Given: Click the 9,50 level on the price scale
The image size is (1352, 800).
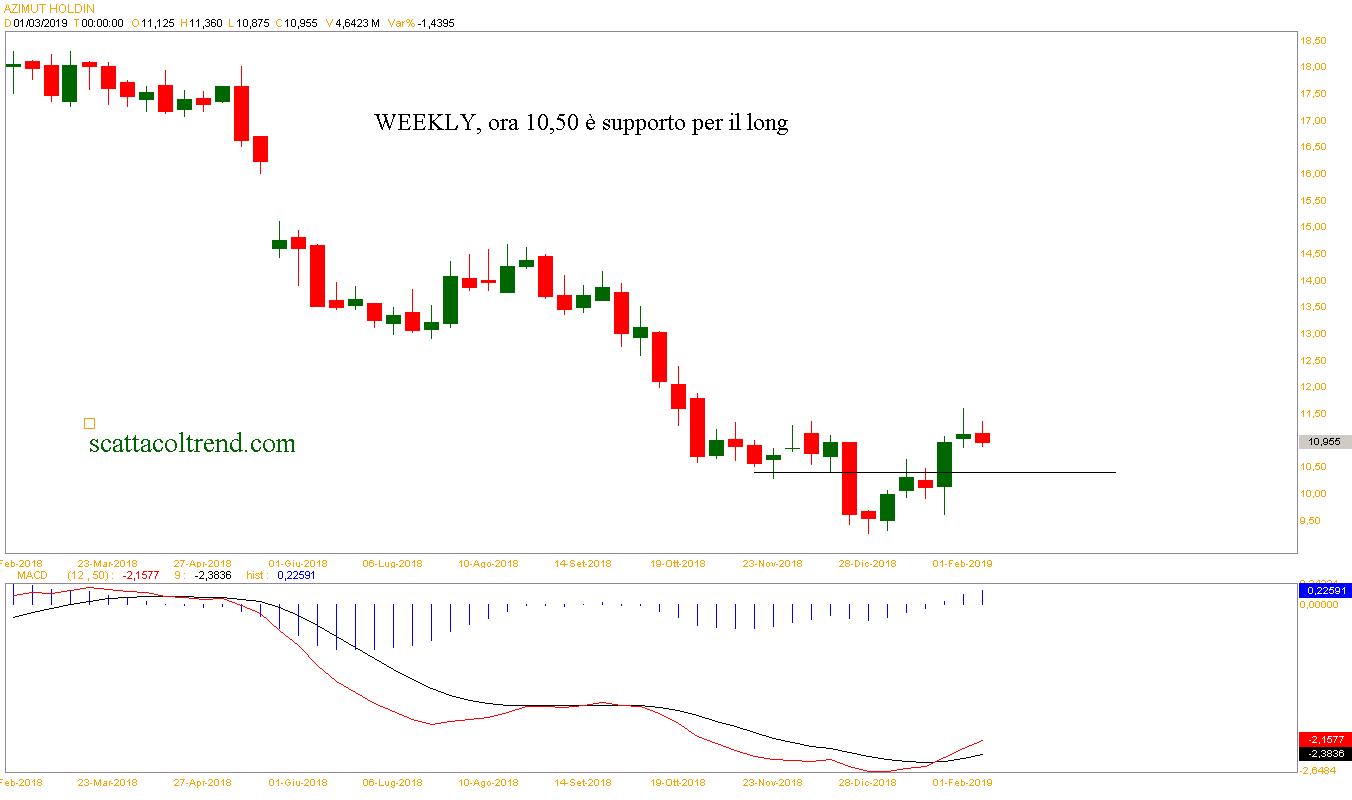Looking at the screenshot, I should coord(1312,521).
